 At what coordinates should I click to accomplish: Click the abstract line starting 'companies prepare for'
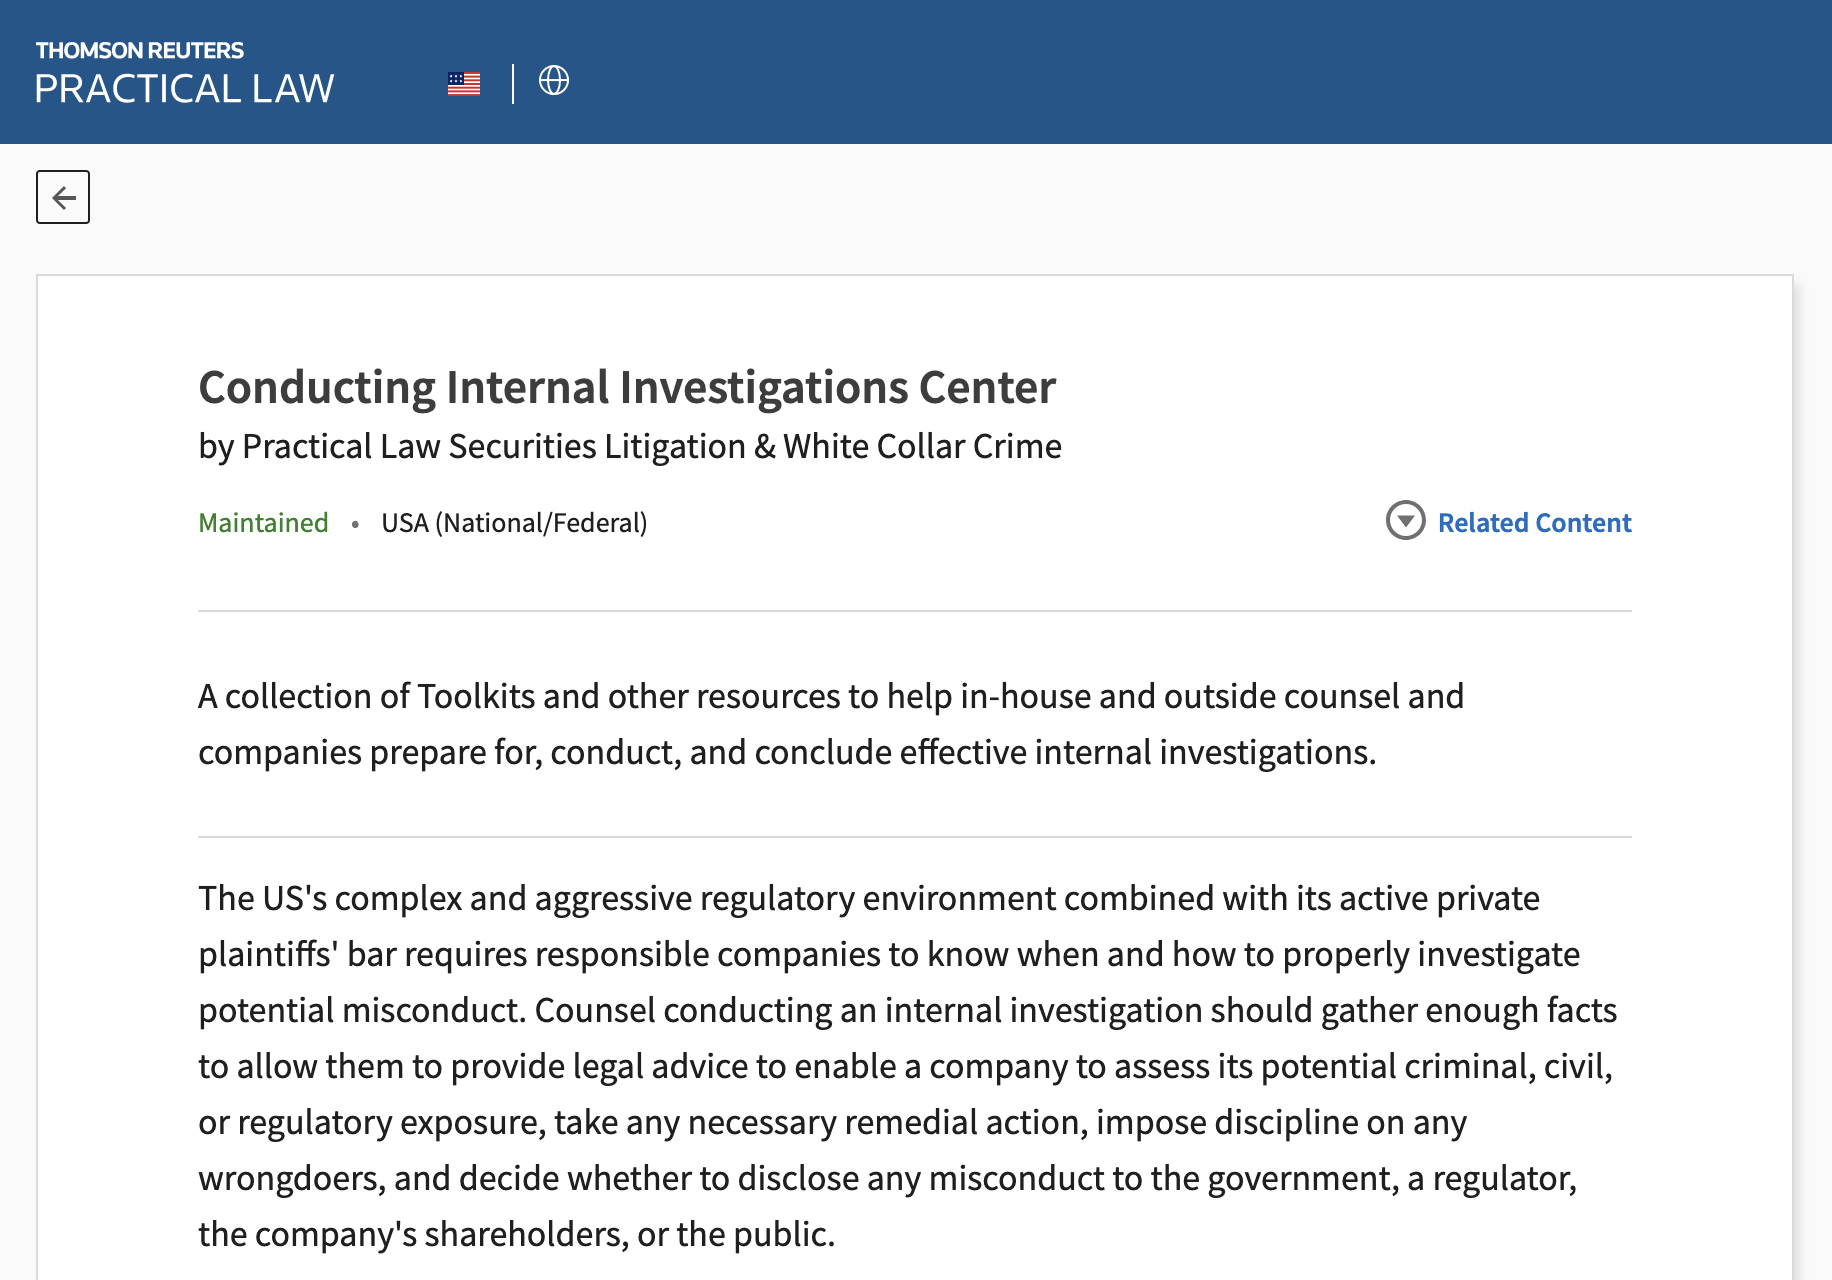[x=786, y=752]
